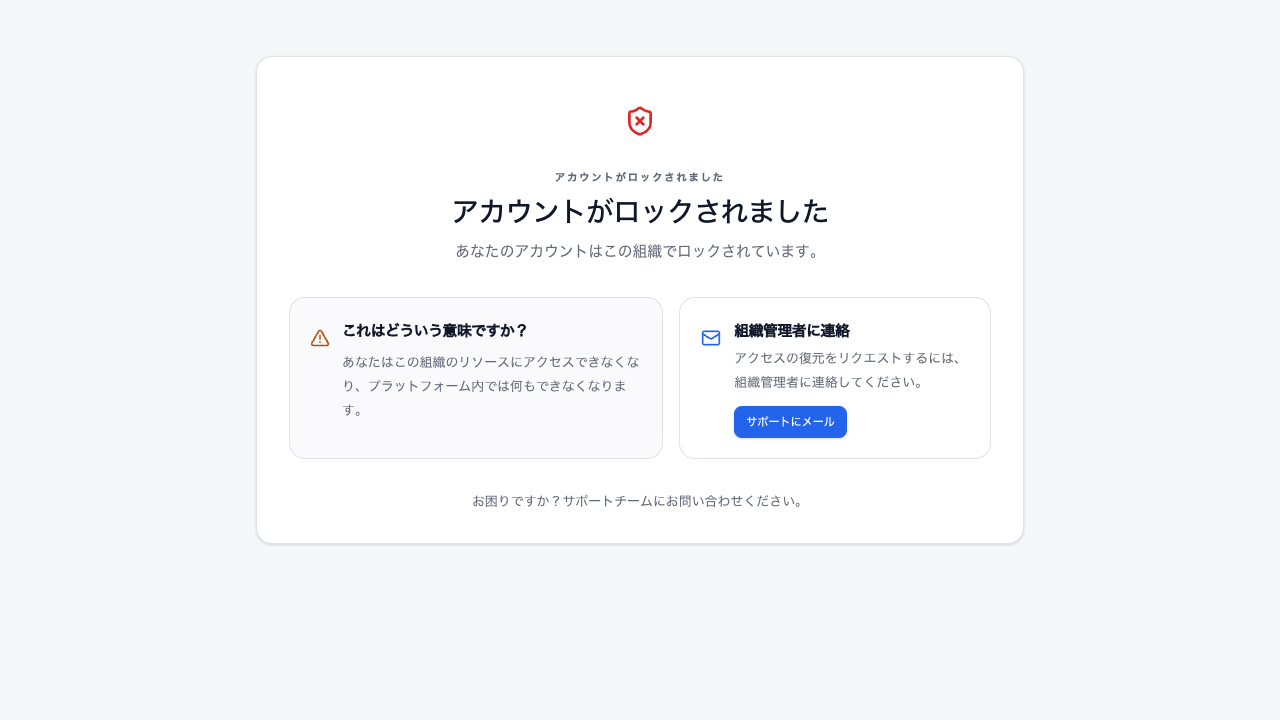Click the orange warning triangle icon
Screen dimensions: 1280x720
click(320, 338)
